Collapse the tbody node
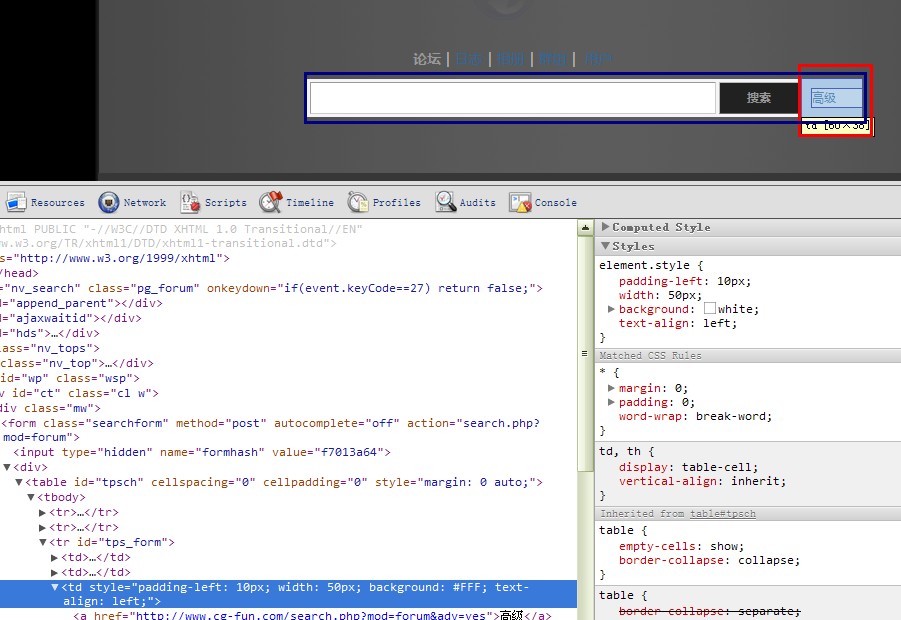Viewport: 901px width, 620px height. [31, 497]
